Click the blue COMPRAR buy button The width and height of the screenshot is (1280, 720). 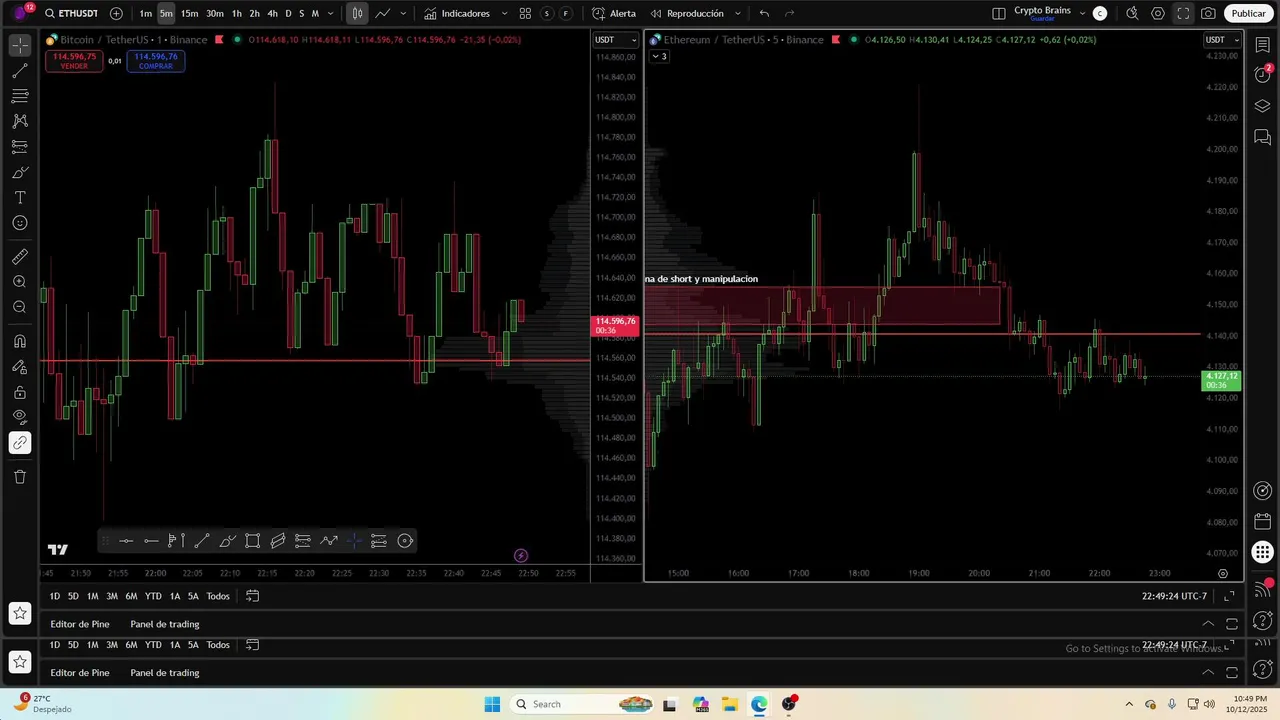tap(156, 61)
